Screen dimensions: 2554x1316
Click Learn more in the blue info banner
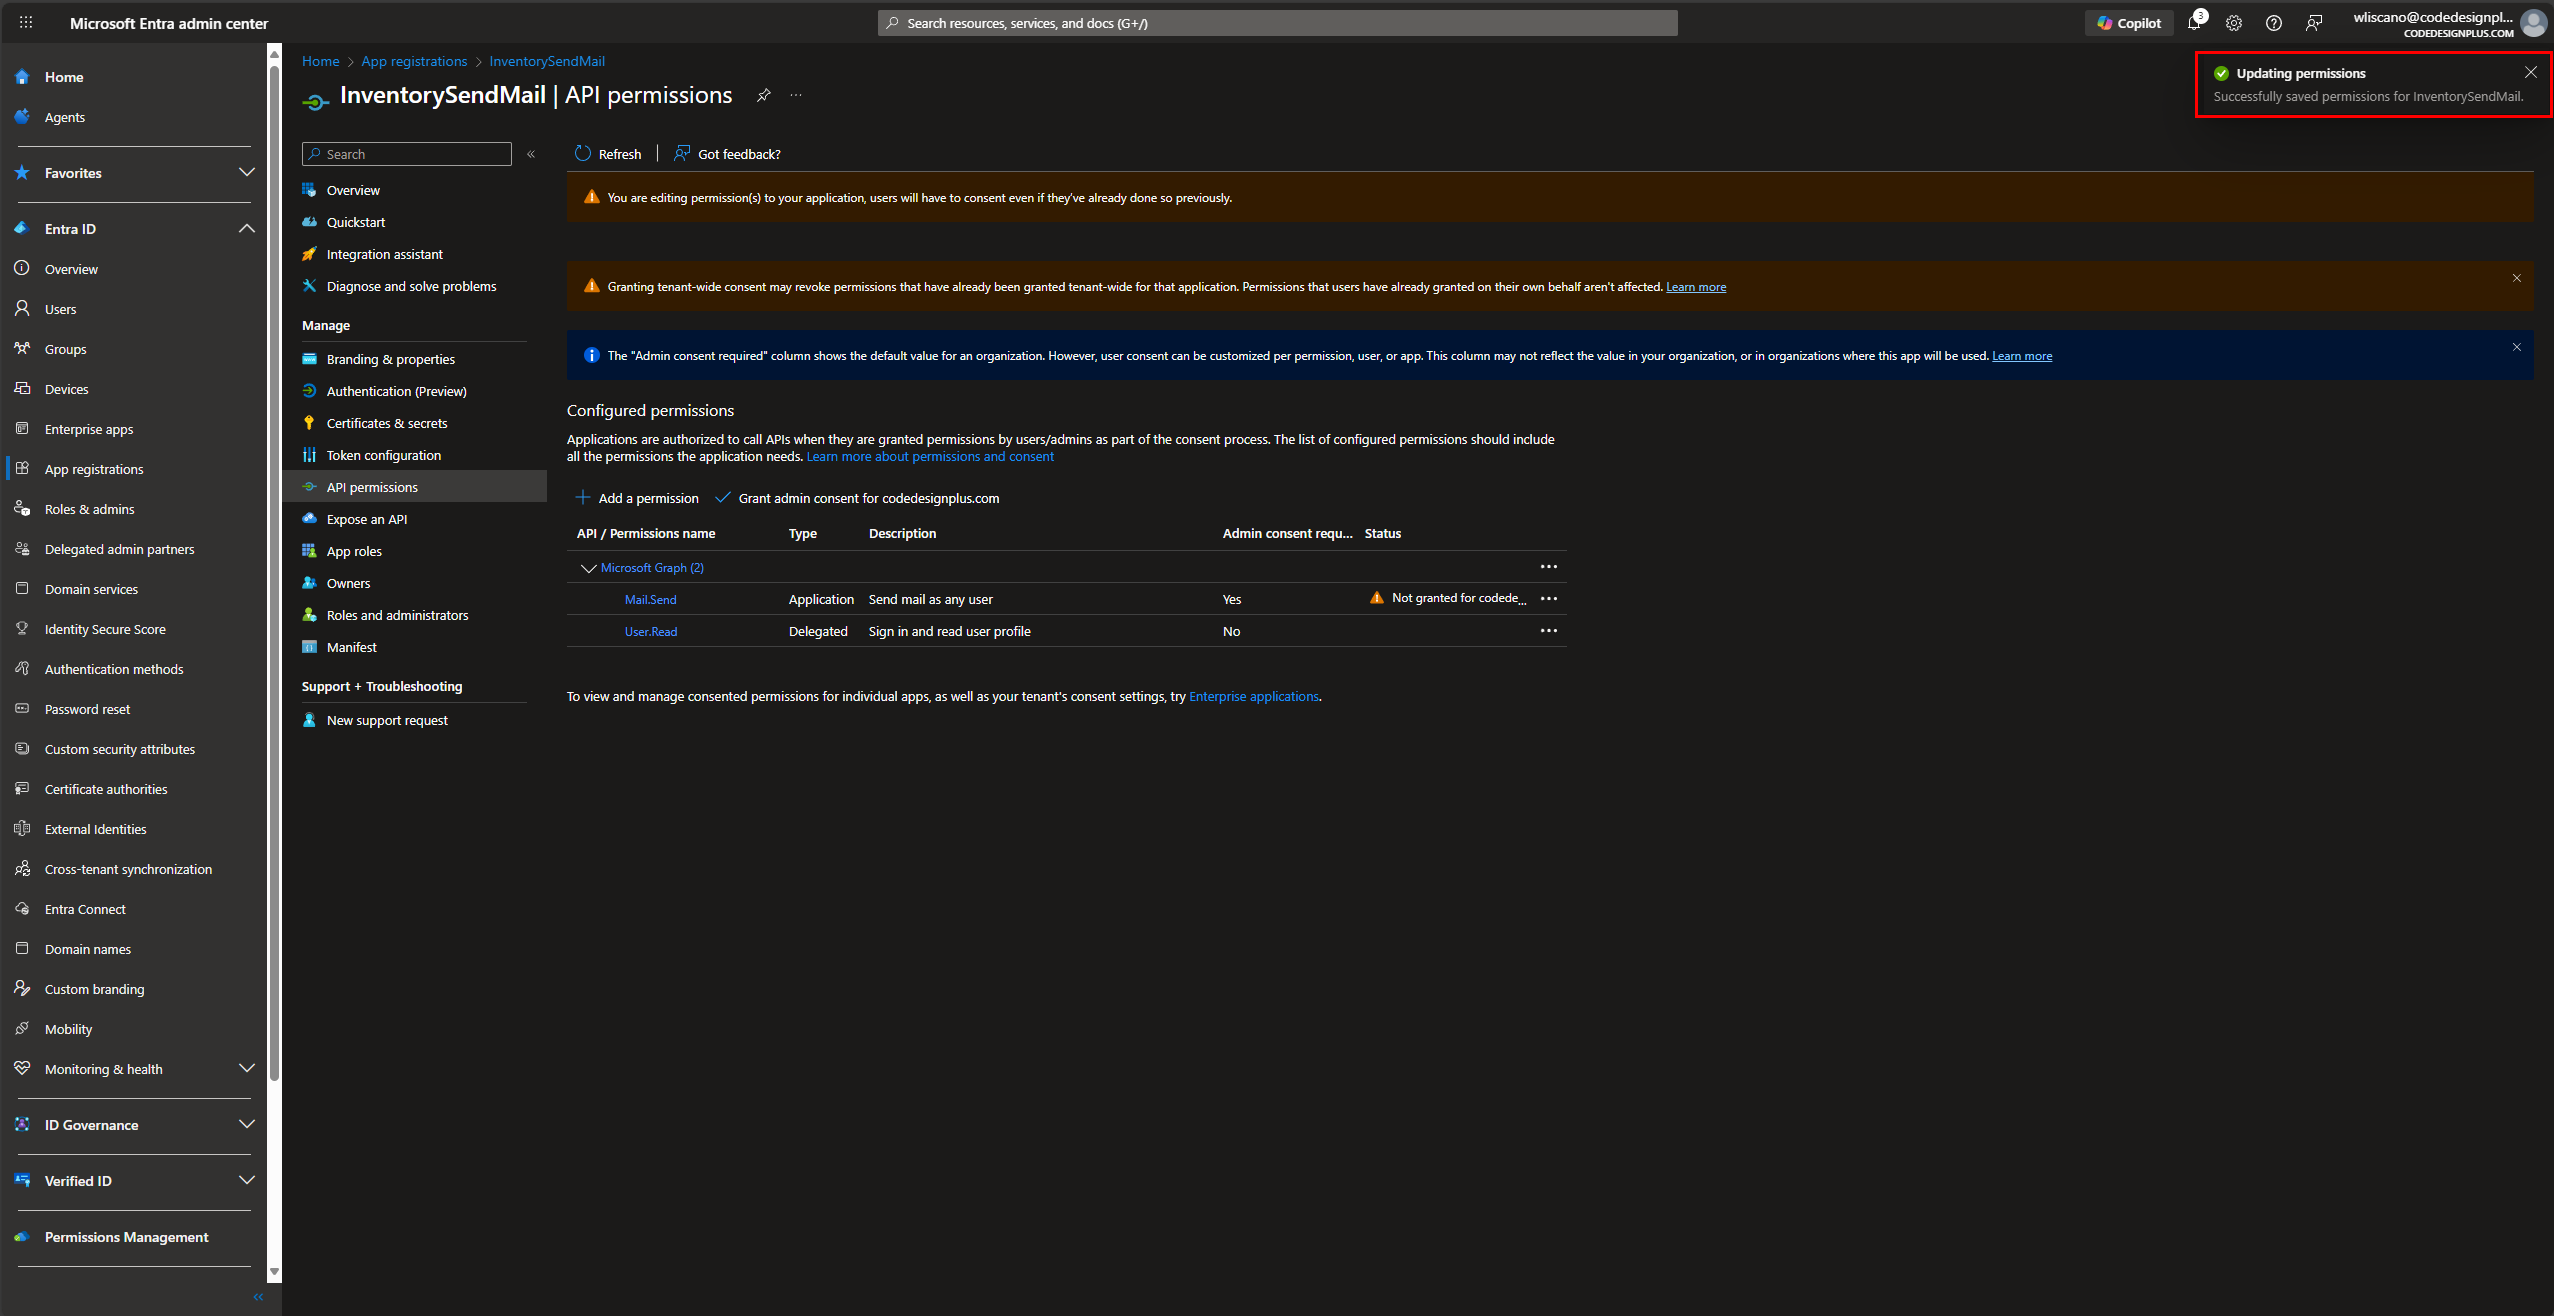[2022, 356]
